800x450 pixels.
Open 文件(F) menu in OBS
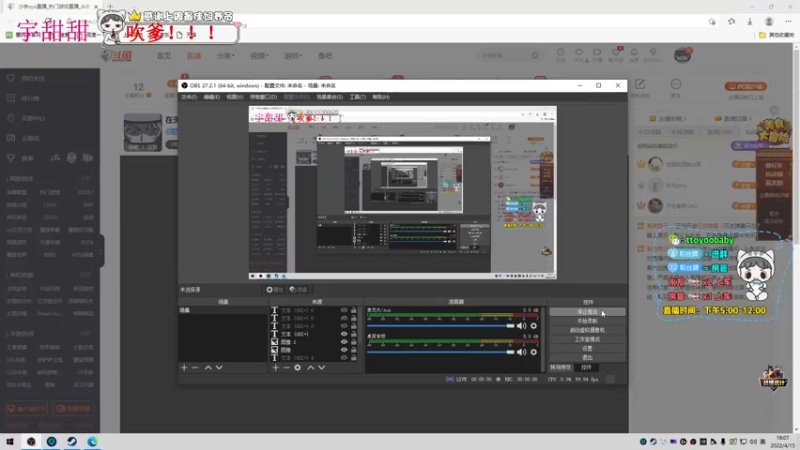[x=189, y=97]
